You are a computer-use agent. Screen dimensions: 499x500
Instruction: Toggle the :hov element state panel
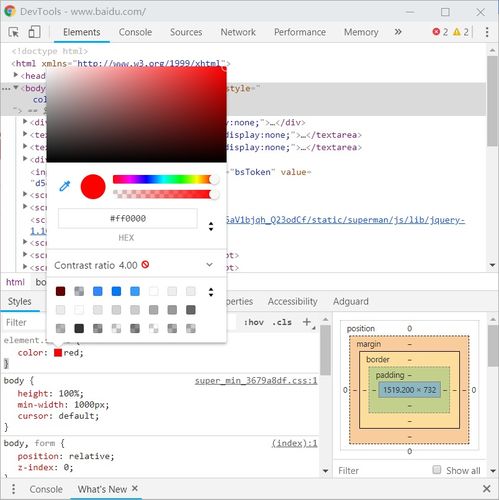(x=254, y=322)
